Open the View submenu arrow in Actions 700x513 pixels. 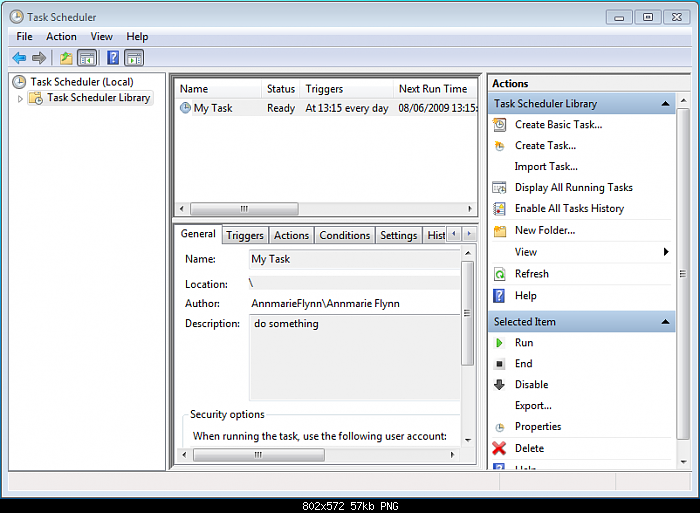666,252
